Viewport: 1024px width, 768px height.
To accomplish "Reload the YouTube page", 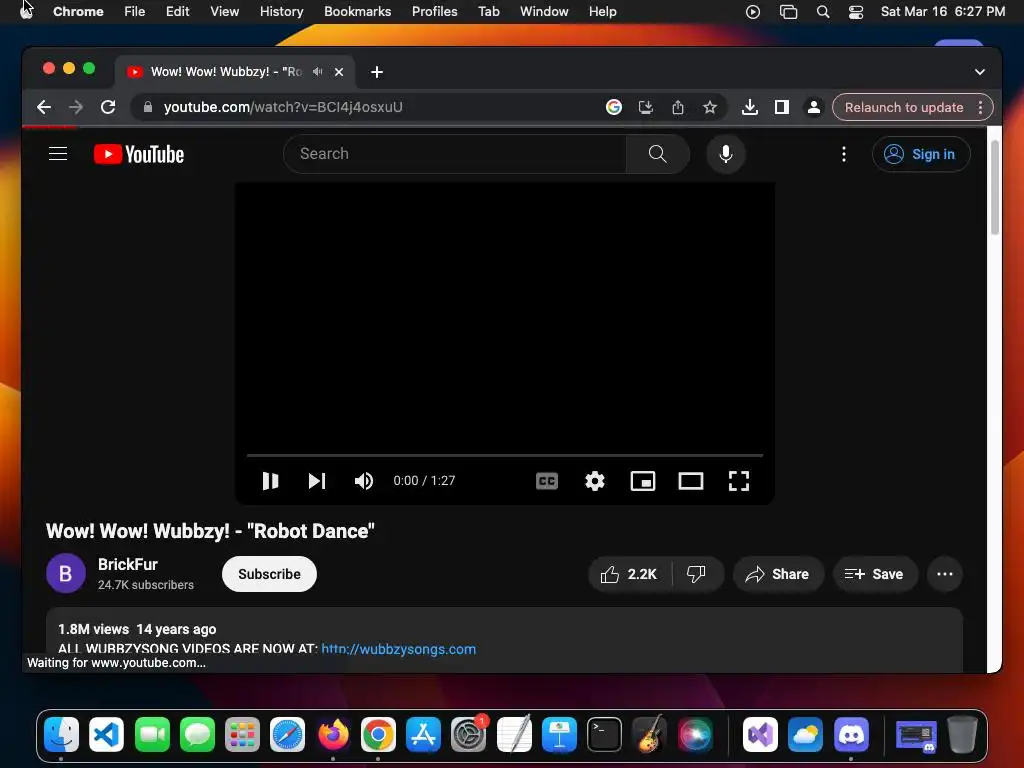I will [108, 107].
